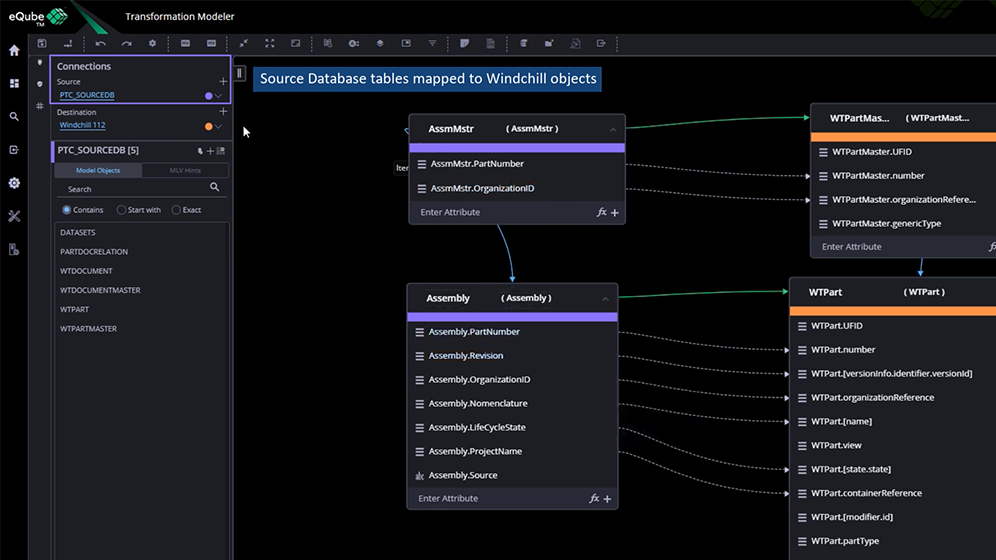Collapse the Assembly table node
This screenshot has width=996, height=560.
coord(605,298)
